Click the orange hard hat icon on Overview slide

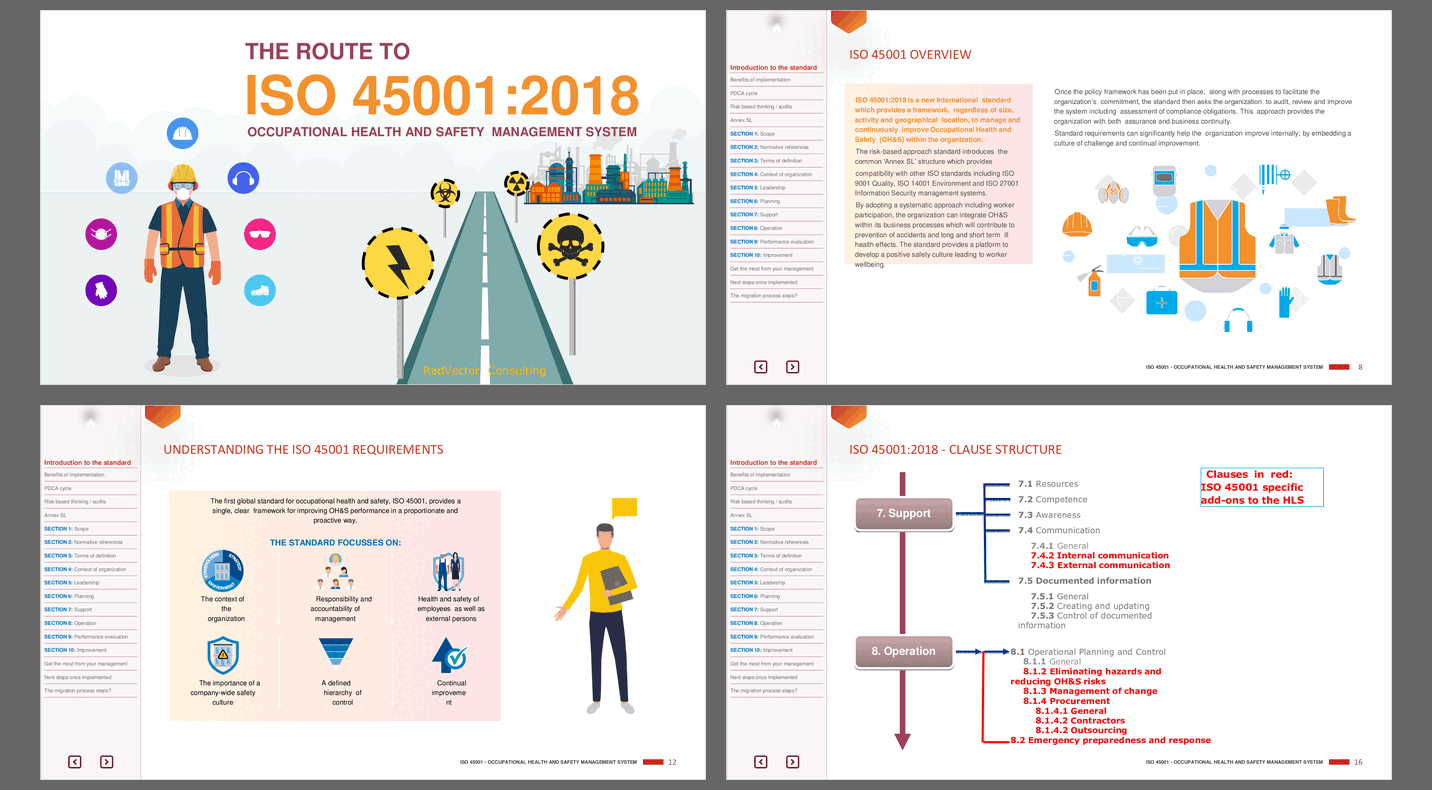(1077, 225)
